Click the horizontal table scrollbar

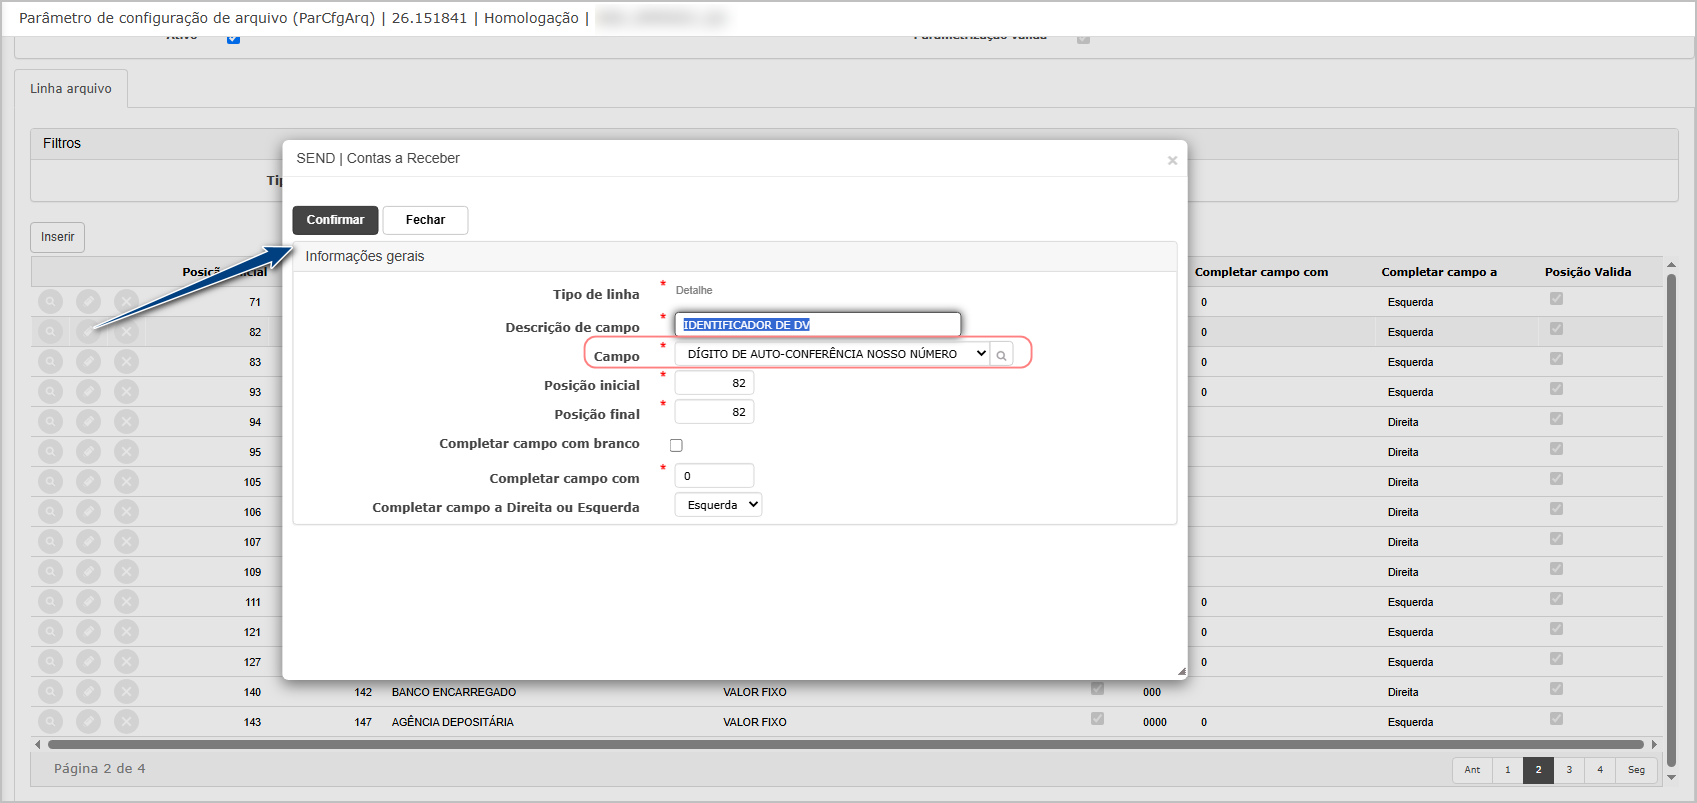click(845, 744)
